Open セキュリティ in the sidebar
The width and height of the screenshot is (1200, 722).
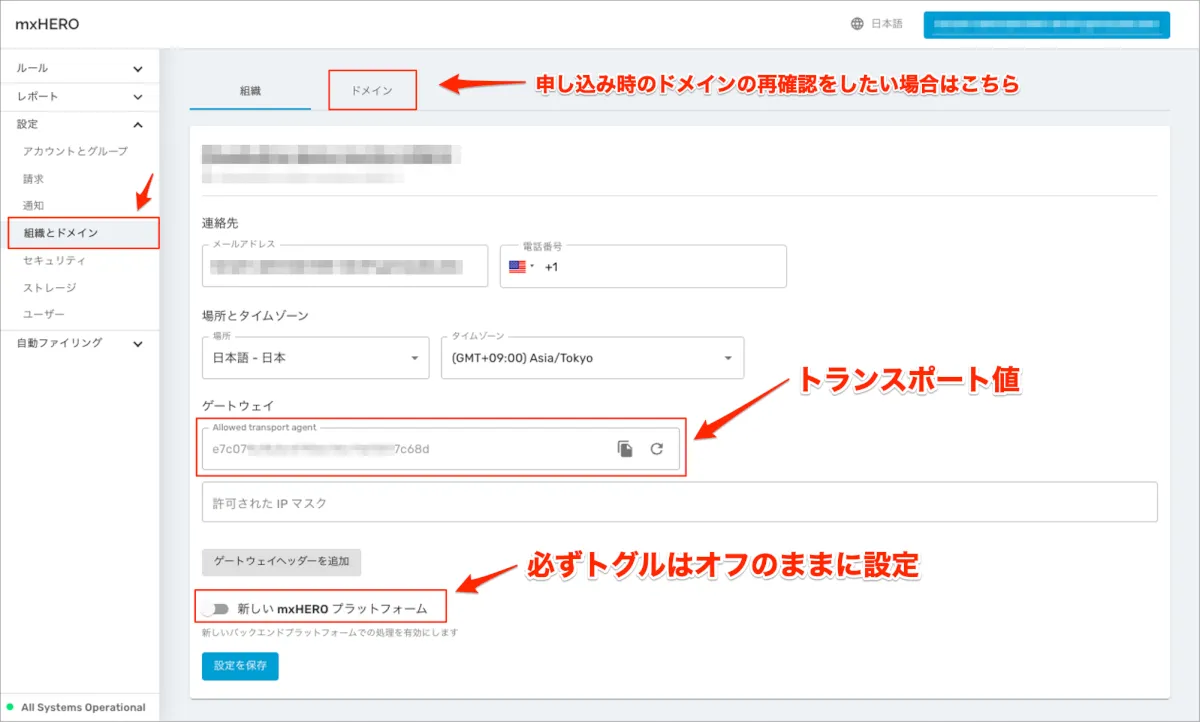[54, 261]
